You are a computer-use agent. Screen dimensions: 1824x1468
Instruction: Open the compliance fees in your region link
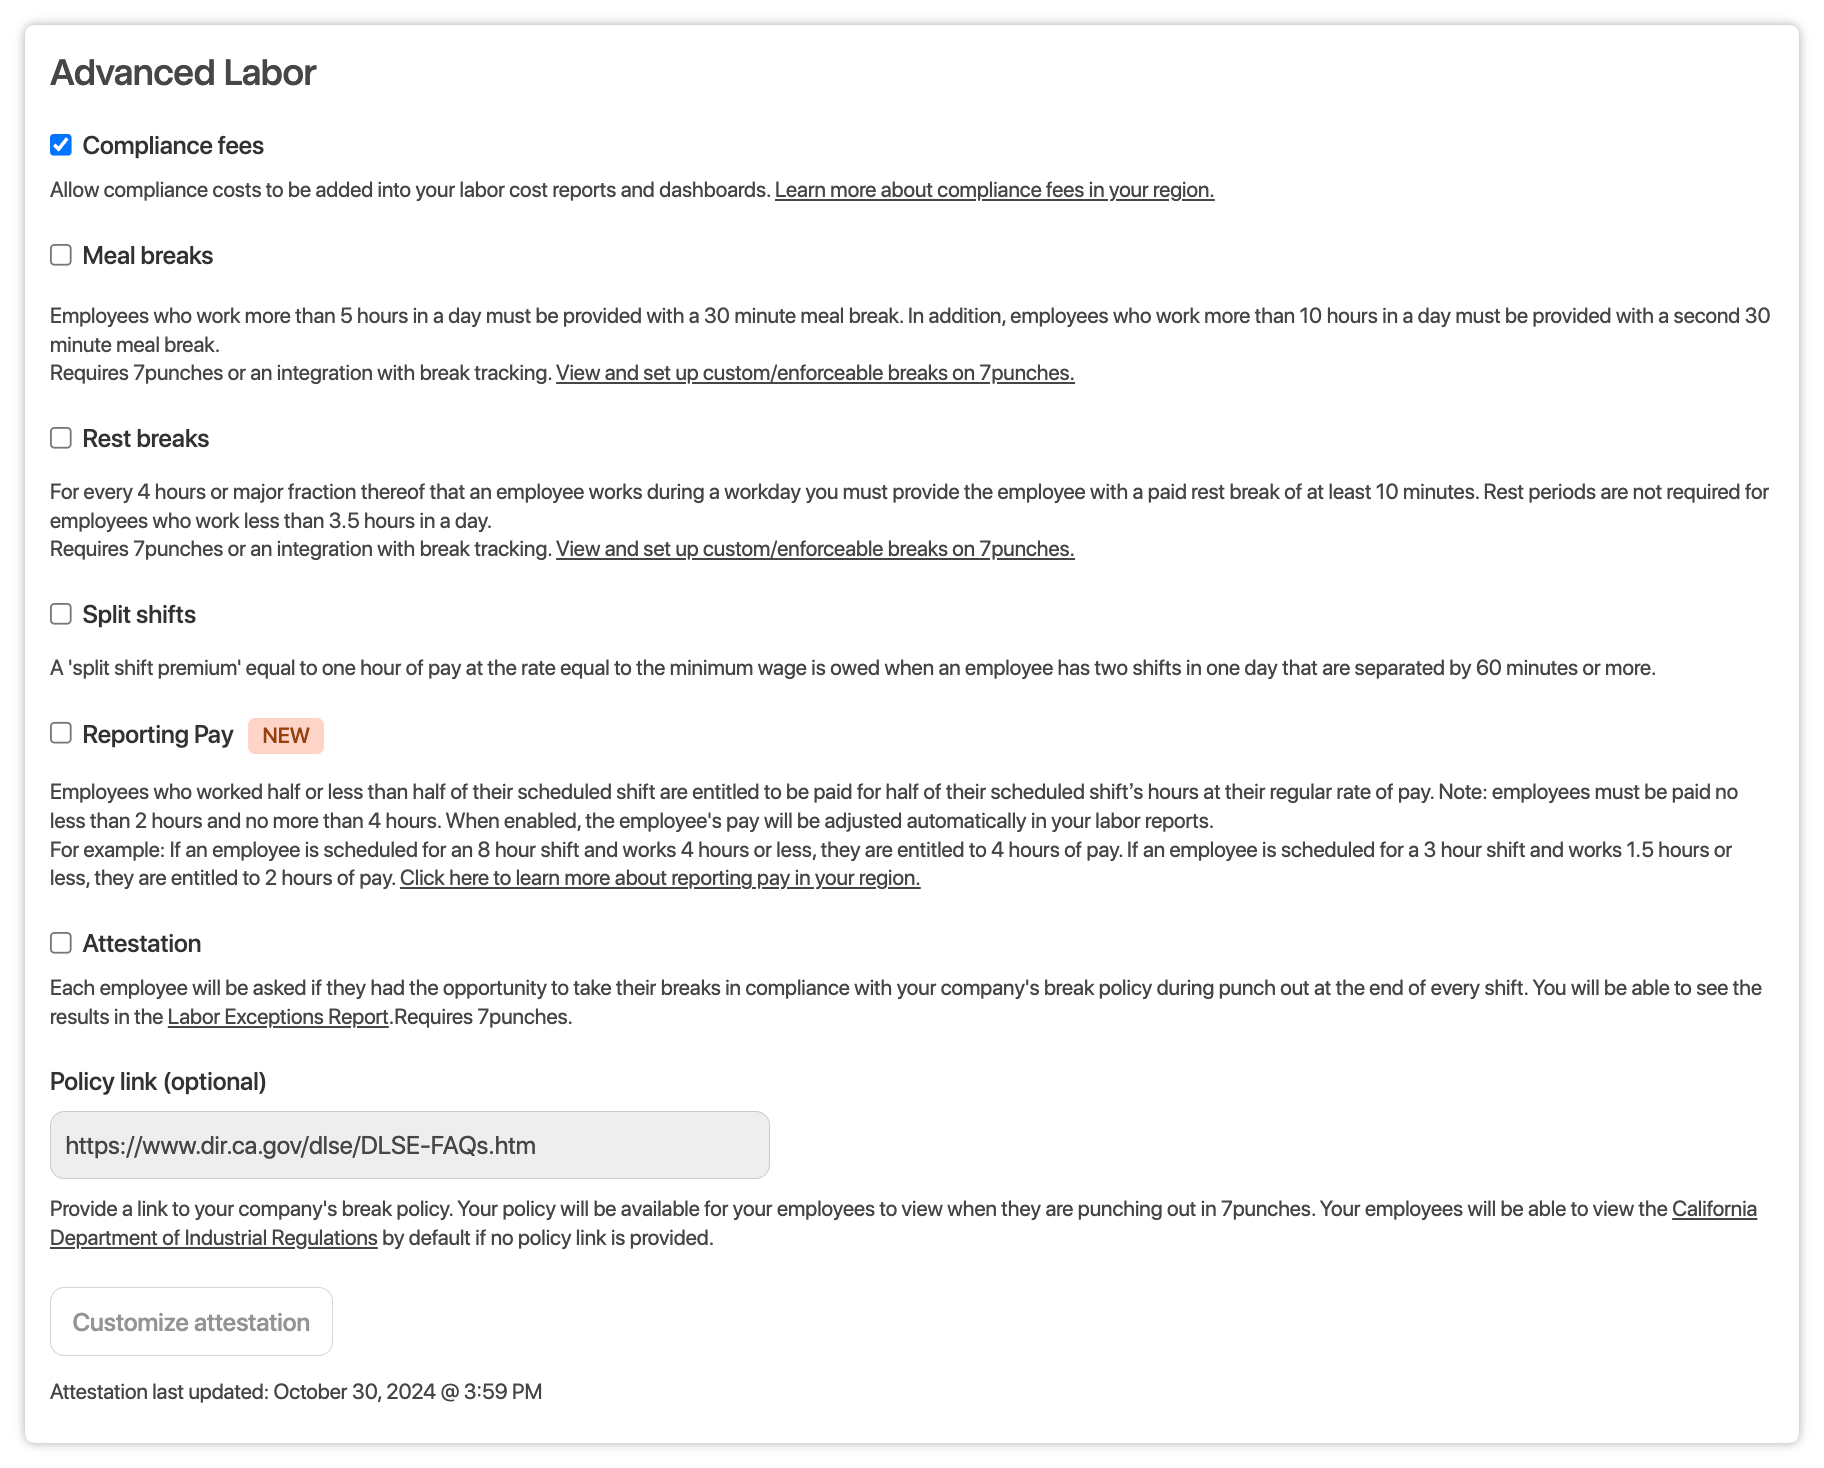click(x=994, y=190)
